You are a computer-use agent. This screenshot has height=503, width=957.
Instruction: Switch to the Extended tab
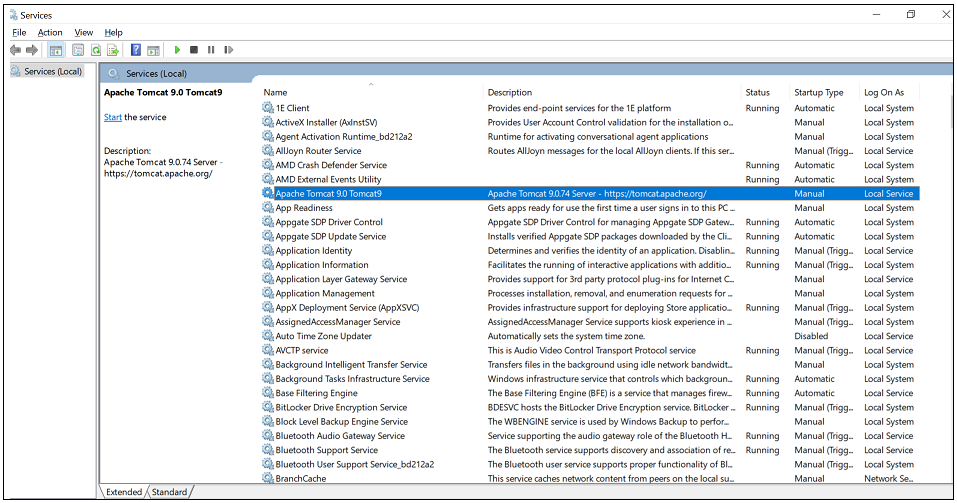pyautogui.click(x=124, y=492)
